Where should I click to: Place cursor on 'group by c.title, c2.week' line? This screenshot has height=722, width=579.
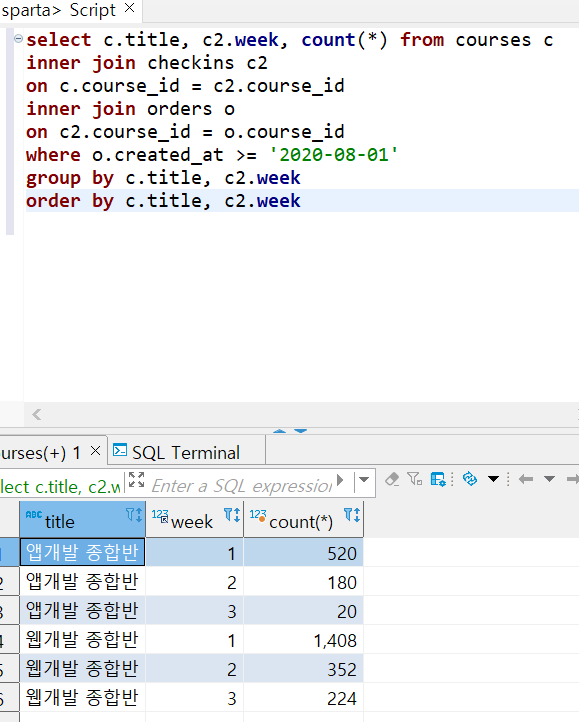(x=163, y=178)
